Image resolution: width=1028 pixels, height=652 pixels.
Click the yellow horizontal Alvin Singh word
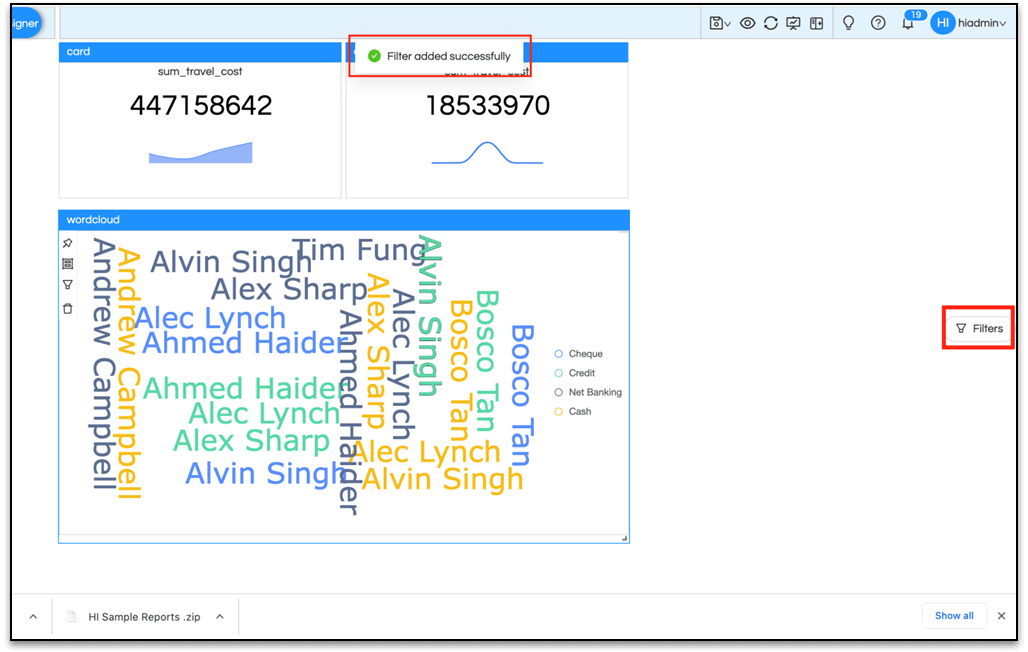[443, 479]
